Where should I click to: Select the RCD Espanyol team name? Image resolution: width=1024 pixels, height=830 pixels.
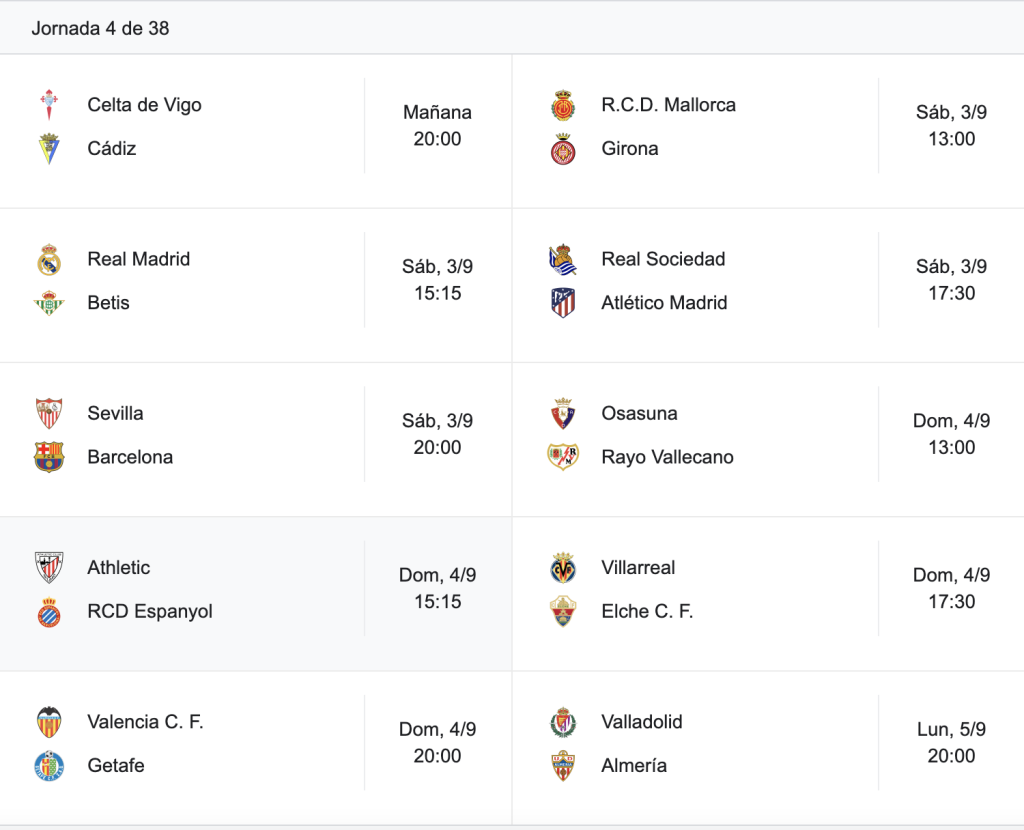point(150,611)
